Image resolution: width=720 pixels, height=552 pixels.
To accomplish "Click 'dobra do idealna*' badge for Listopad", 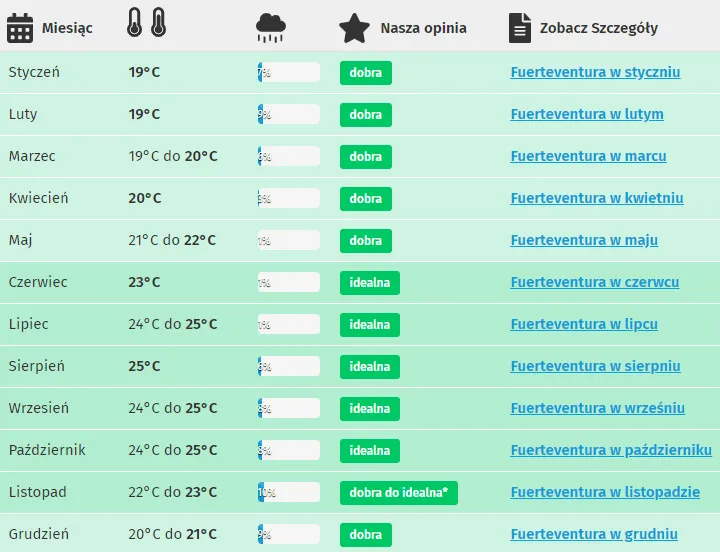I will (x=398, y=493).
